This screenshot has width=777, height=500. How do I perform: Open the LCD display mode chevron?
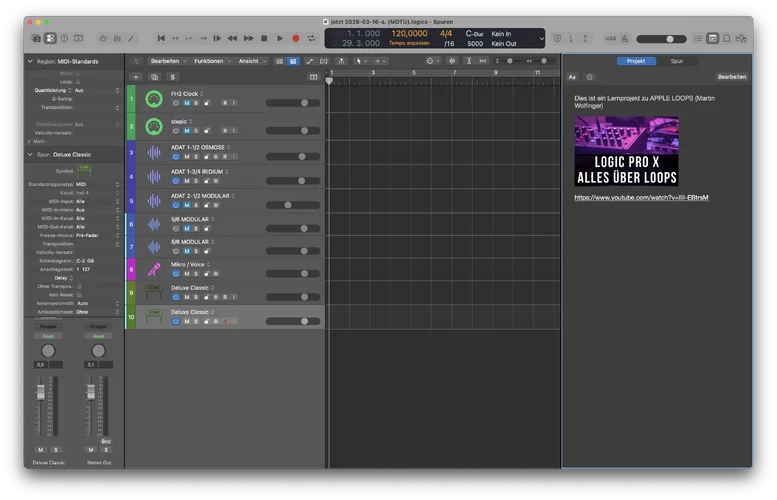pos(541,39)
